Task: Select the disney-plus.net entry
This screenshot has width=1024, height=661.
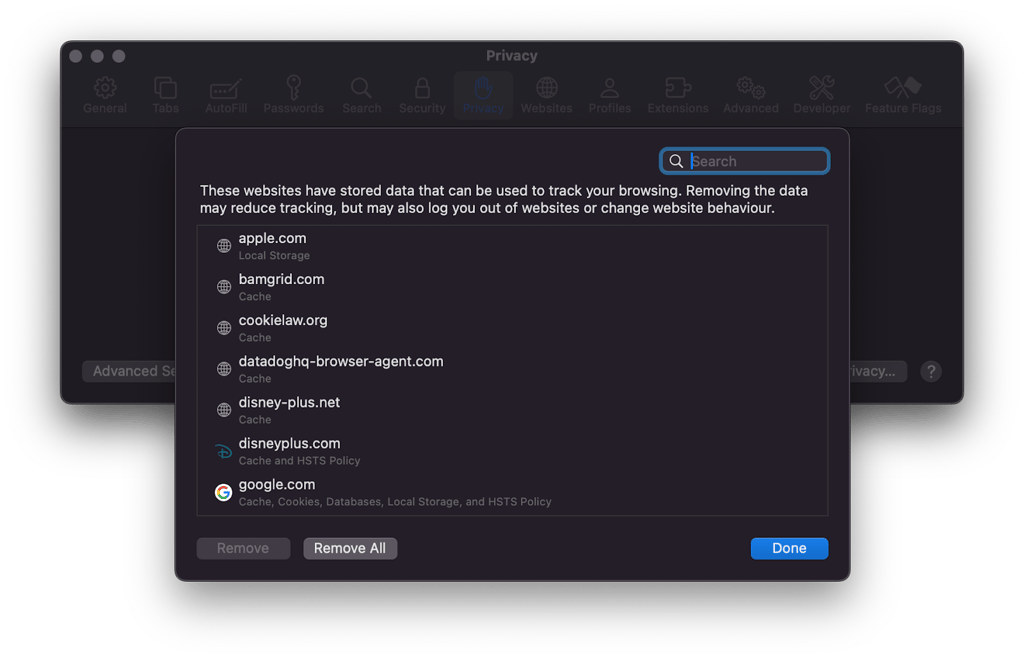Action: [512, 410]
